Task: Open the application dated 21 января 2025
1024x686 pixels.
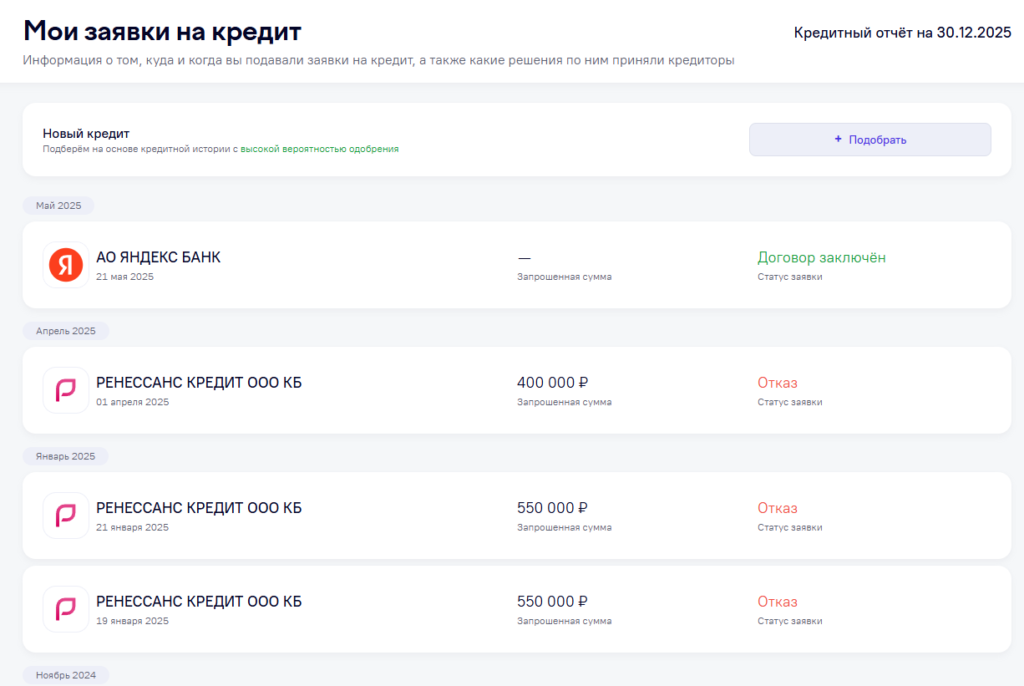Action: pyautogui.click(x=517, y=515)
